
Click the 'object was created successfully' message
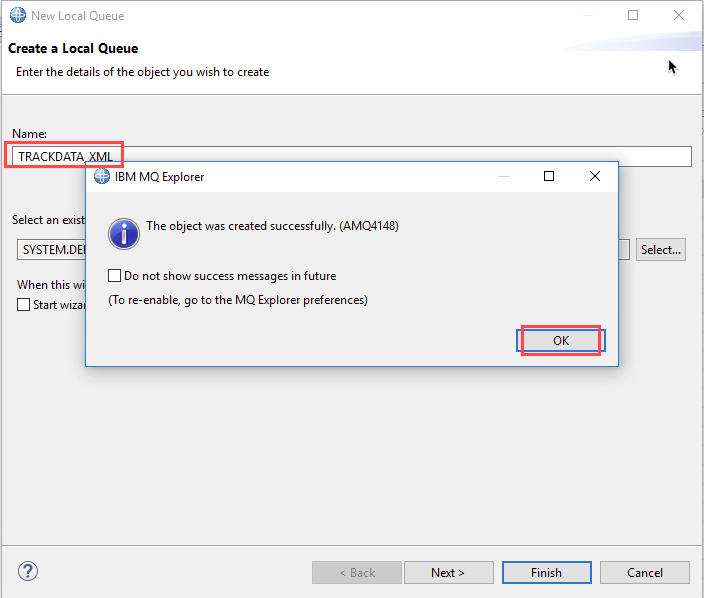click(272, 226)
